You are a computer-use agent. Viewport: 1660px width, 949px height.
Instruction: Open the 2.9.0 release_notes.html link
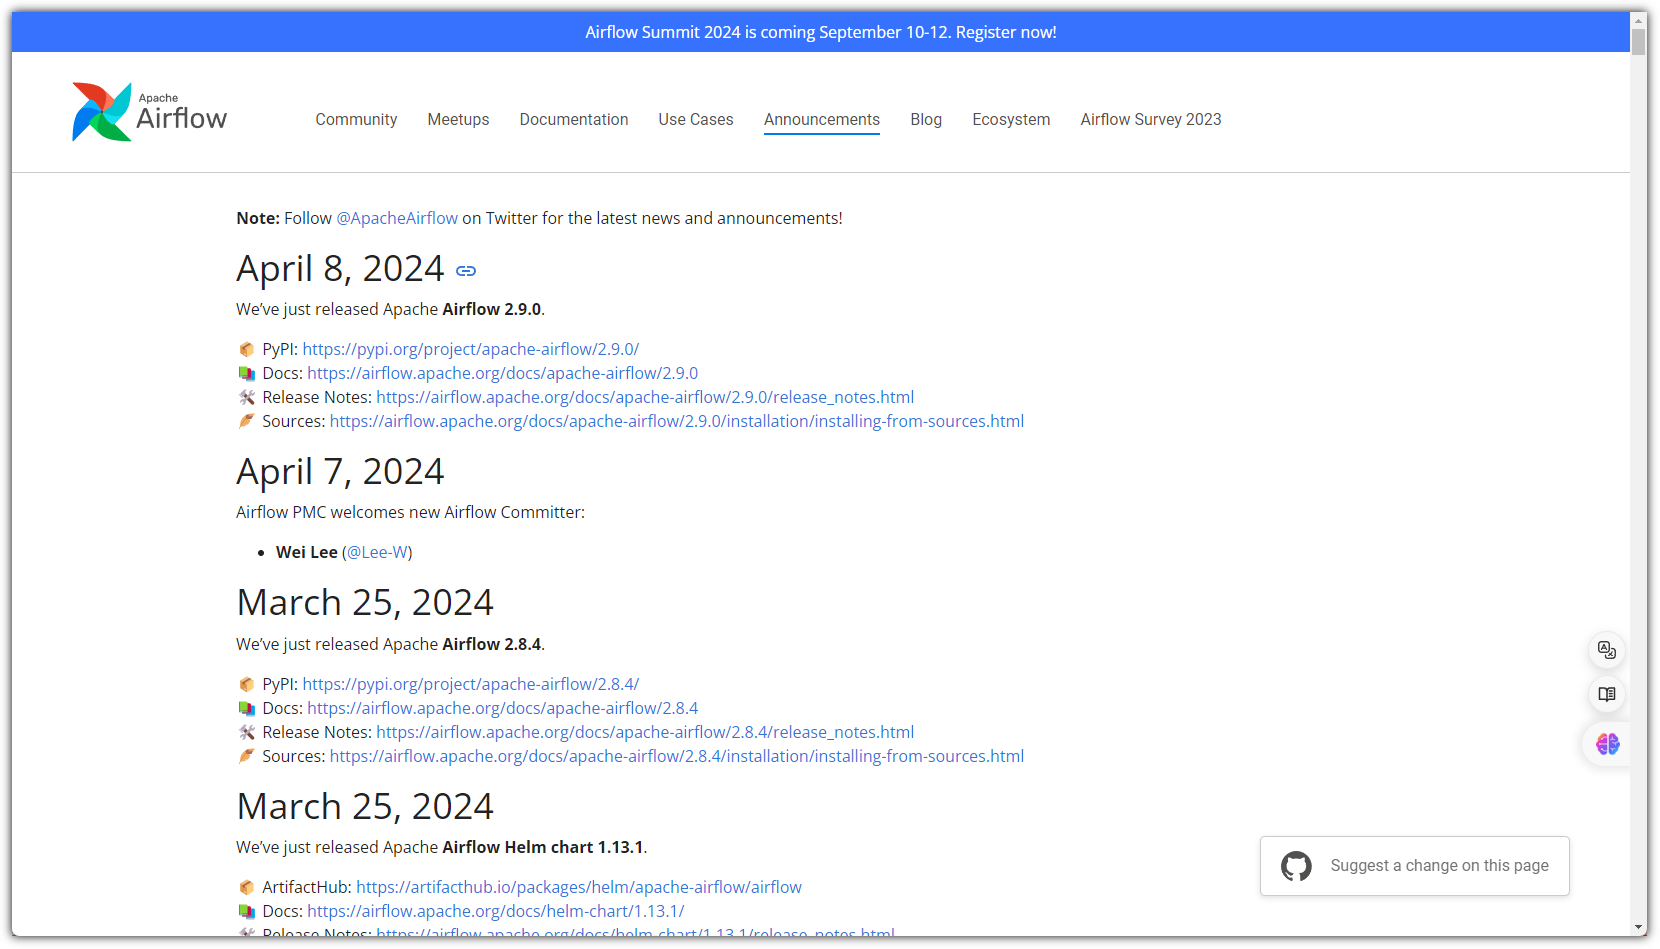coord(645,397)
